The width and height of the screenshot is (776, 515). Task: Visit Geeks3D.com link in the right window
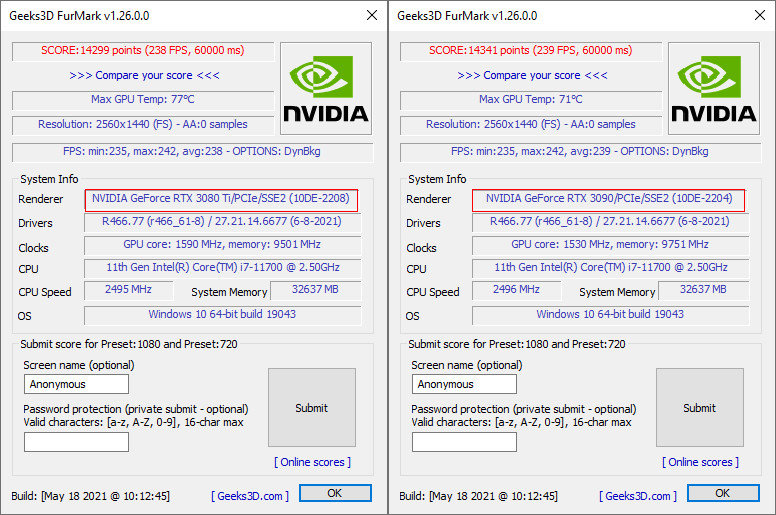638,496
